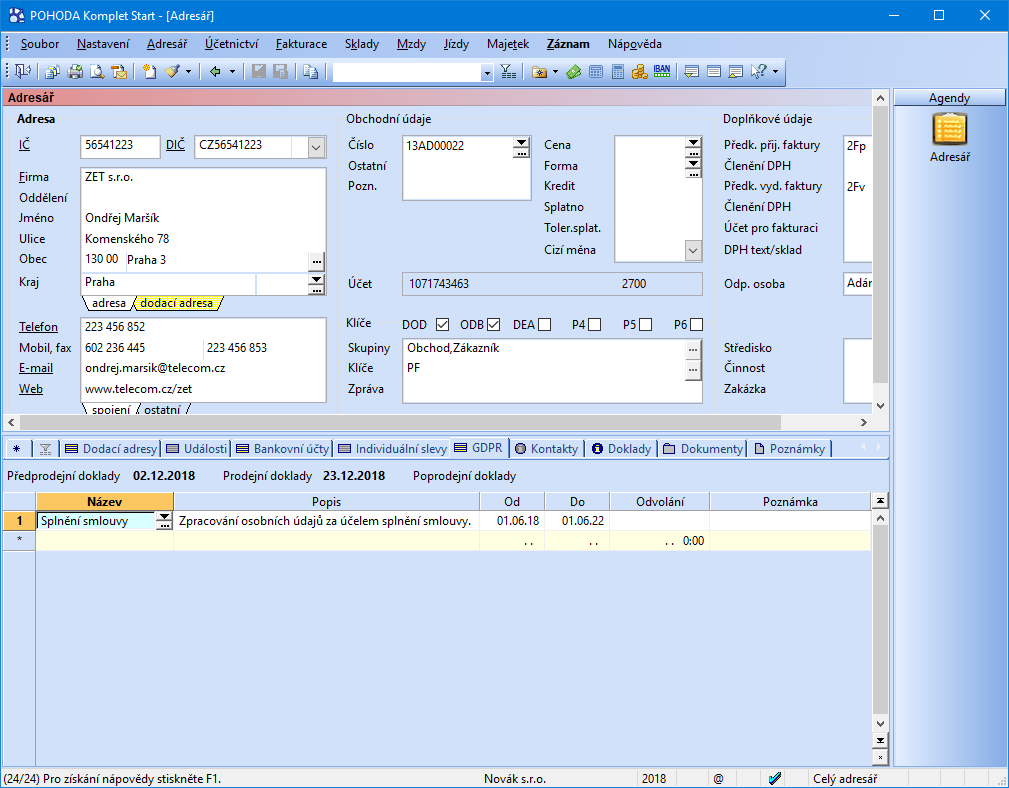
Task: Open the Fakturace menu
Action: click(301, 44)
